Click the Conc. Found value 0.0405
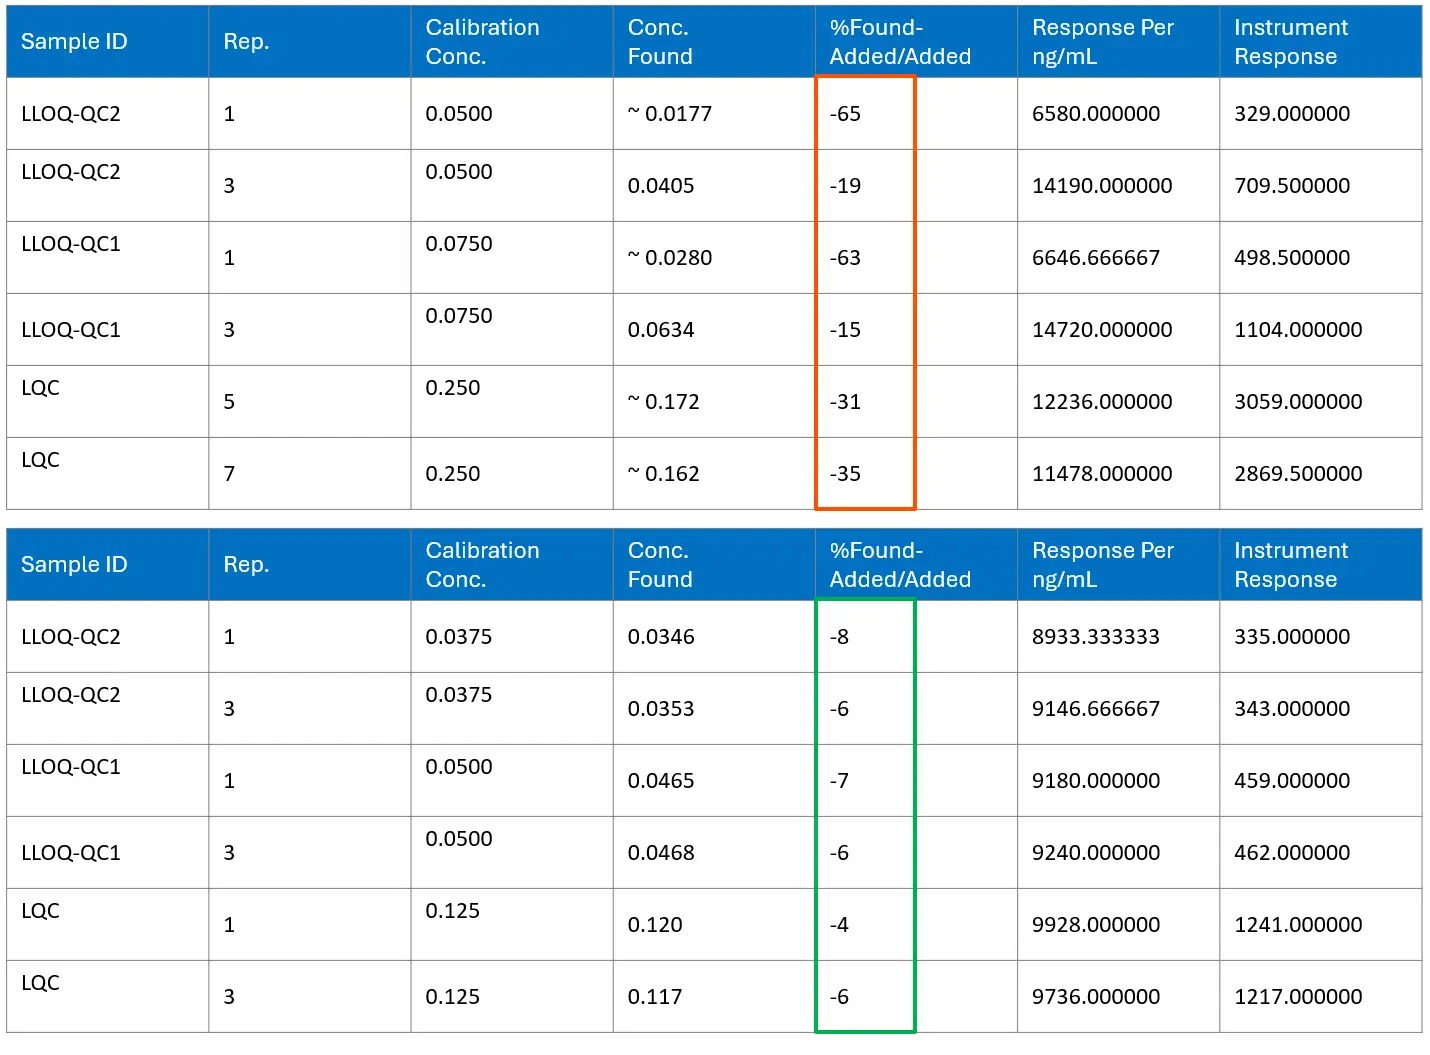Viewport: 1430px width, 1055px height. 661,186
